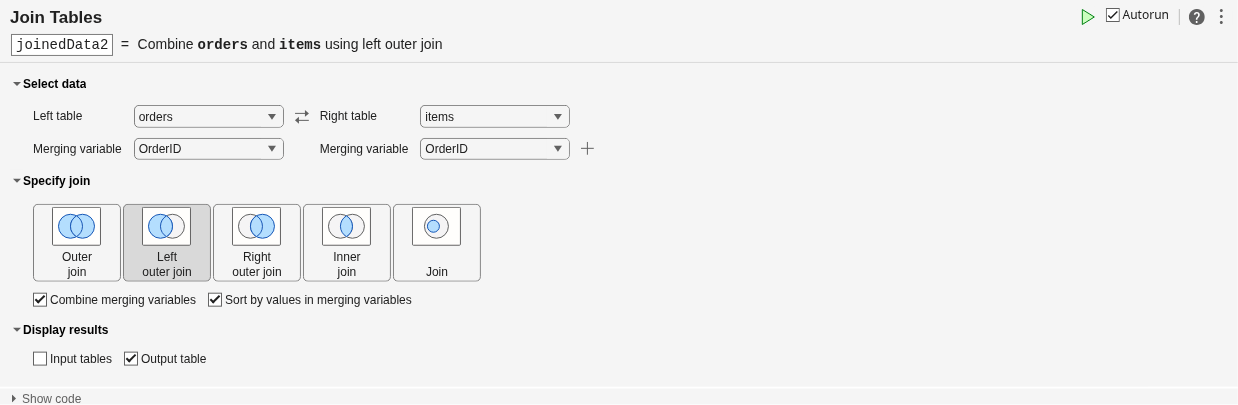Edit the joinedData2 output name field
The width and height of the screenshot is (1238, 405).
(x=62, y=45)
